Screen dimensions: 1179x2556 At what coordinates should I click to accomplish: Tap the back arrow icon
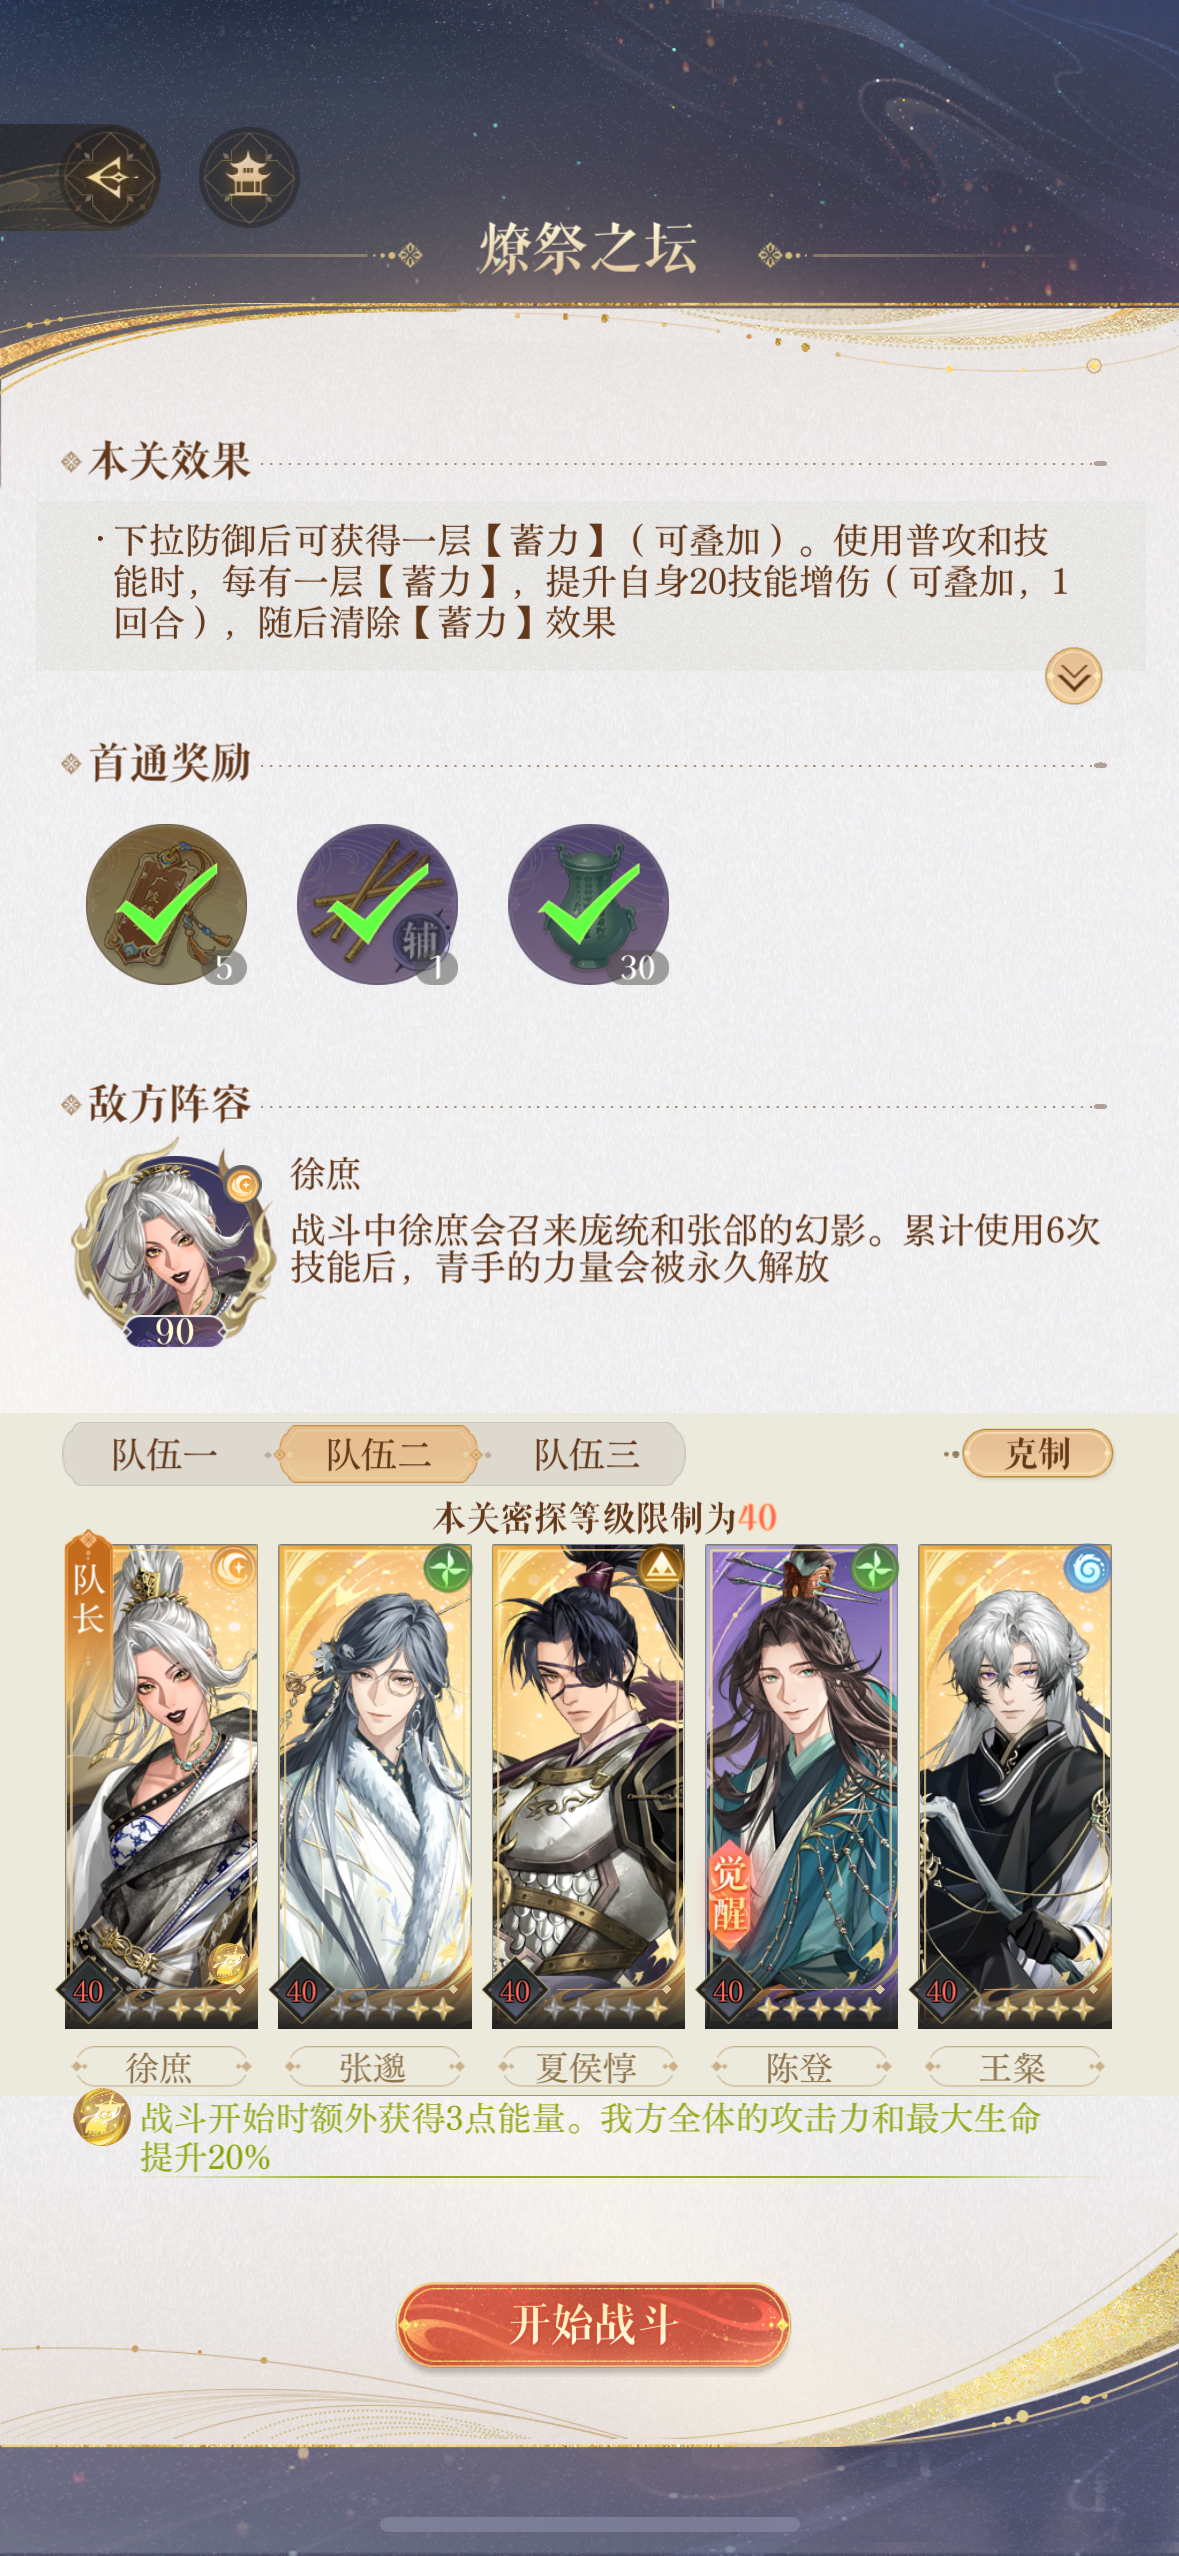110,178
